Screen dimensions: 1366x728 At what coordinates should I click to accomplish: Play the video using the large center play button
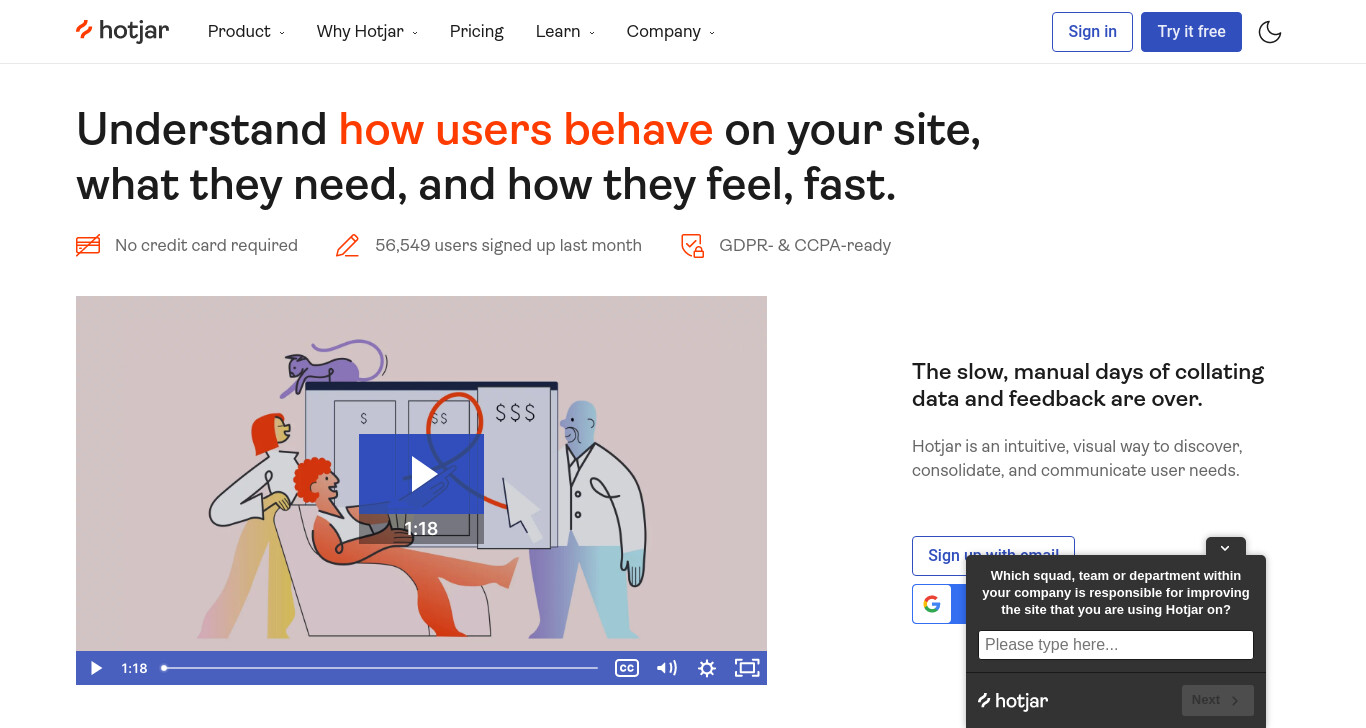(421, 474)
